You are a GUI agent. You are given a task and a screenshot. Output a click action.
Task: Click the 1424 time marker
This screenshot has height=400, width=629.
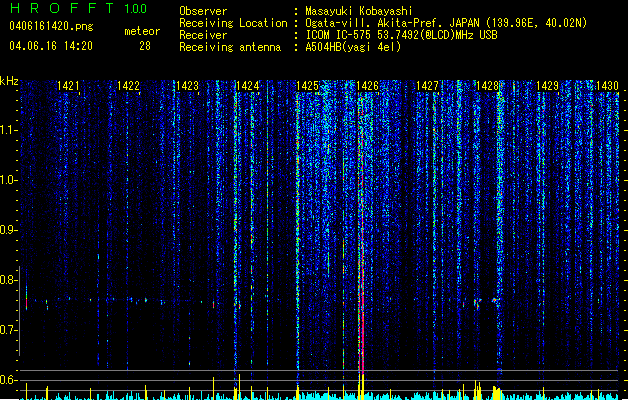click(248, 86)
